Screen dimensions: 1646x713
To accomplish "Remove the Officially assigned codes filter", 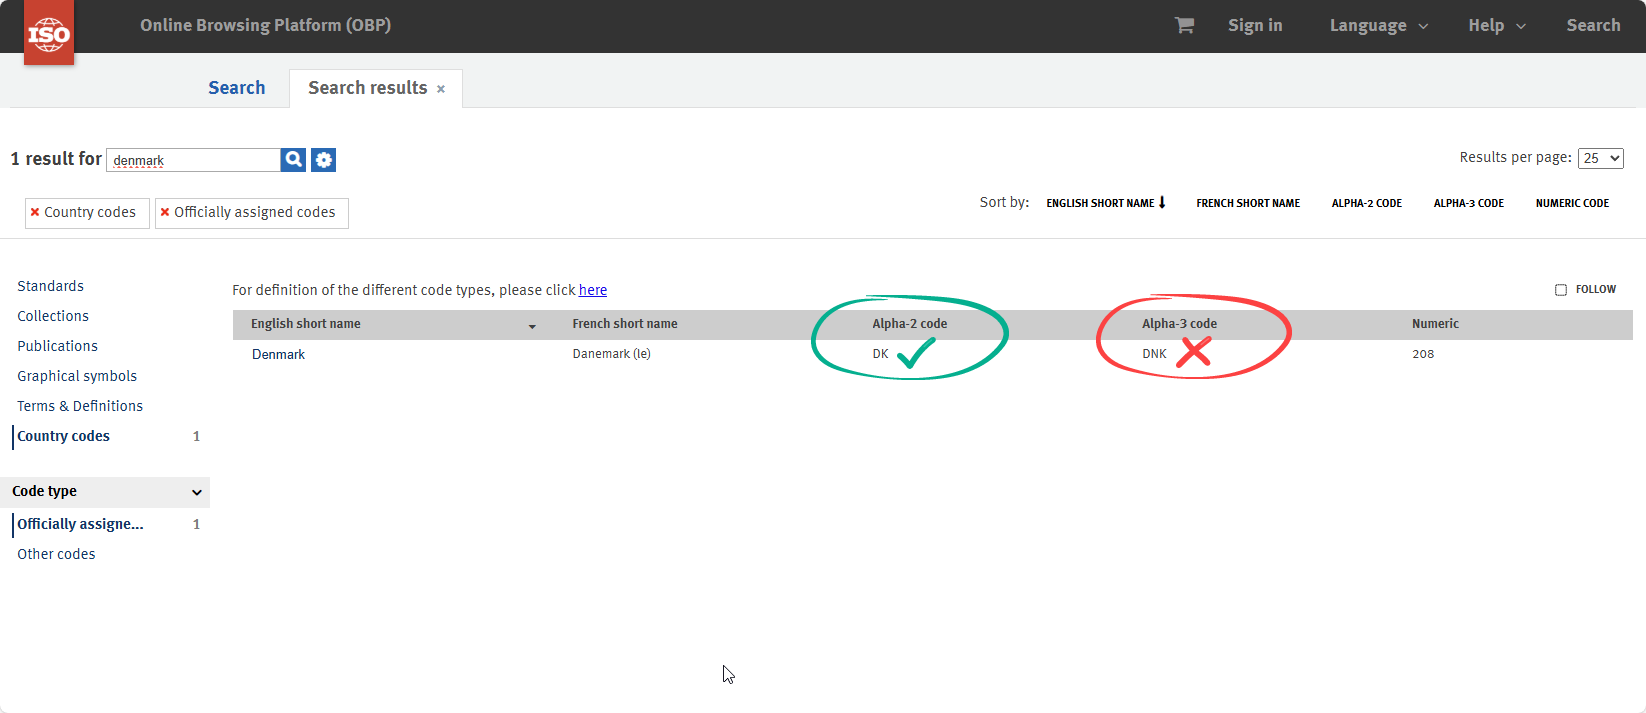I will pyautogui.click(x=165, y=212).
